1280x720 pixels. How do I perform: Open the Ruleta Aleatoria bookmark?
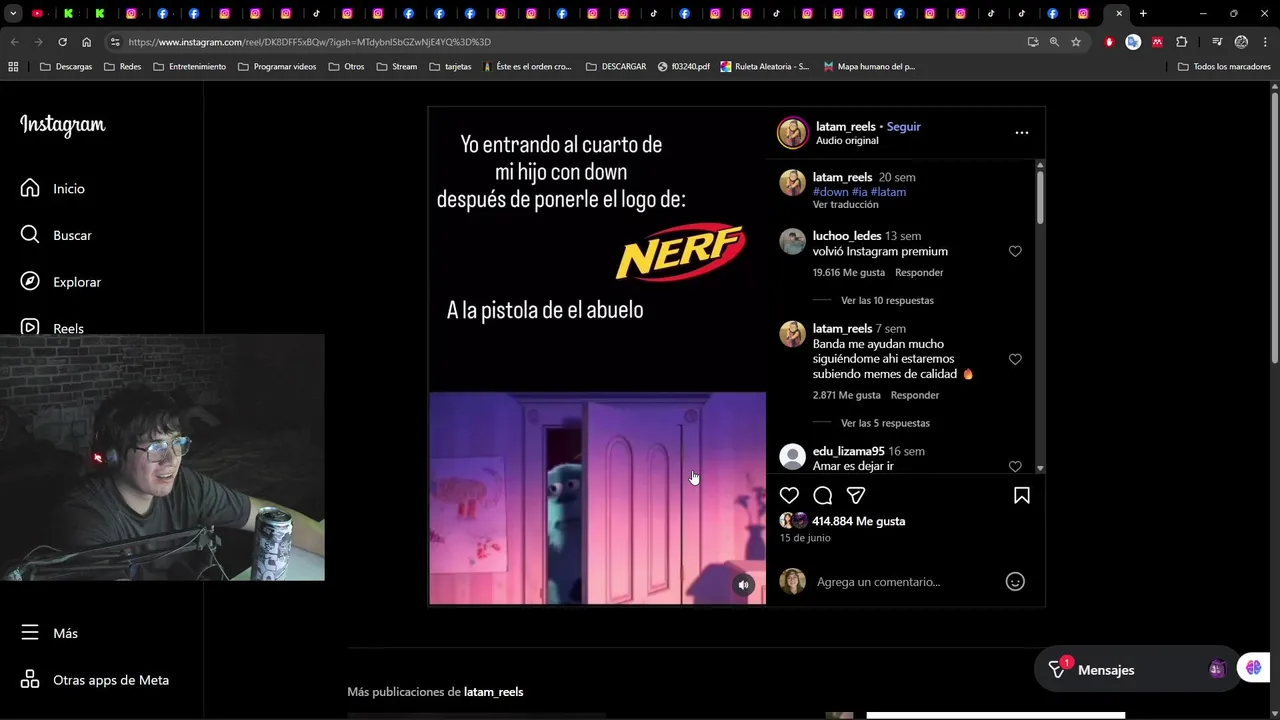[x=765, y=67]
